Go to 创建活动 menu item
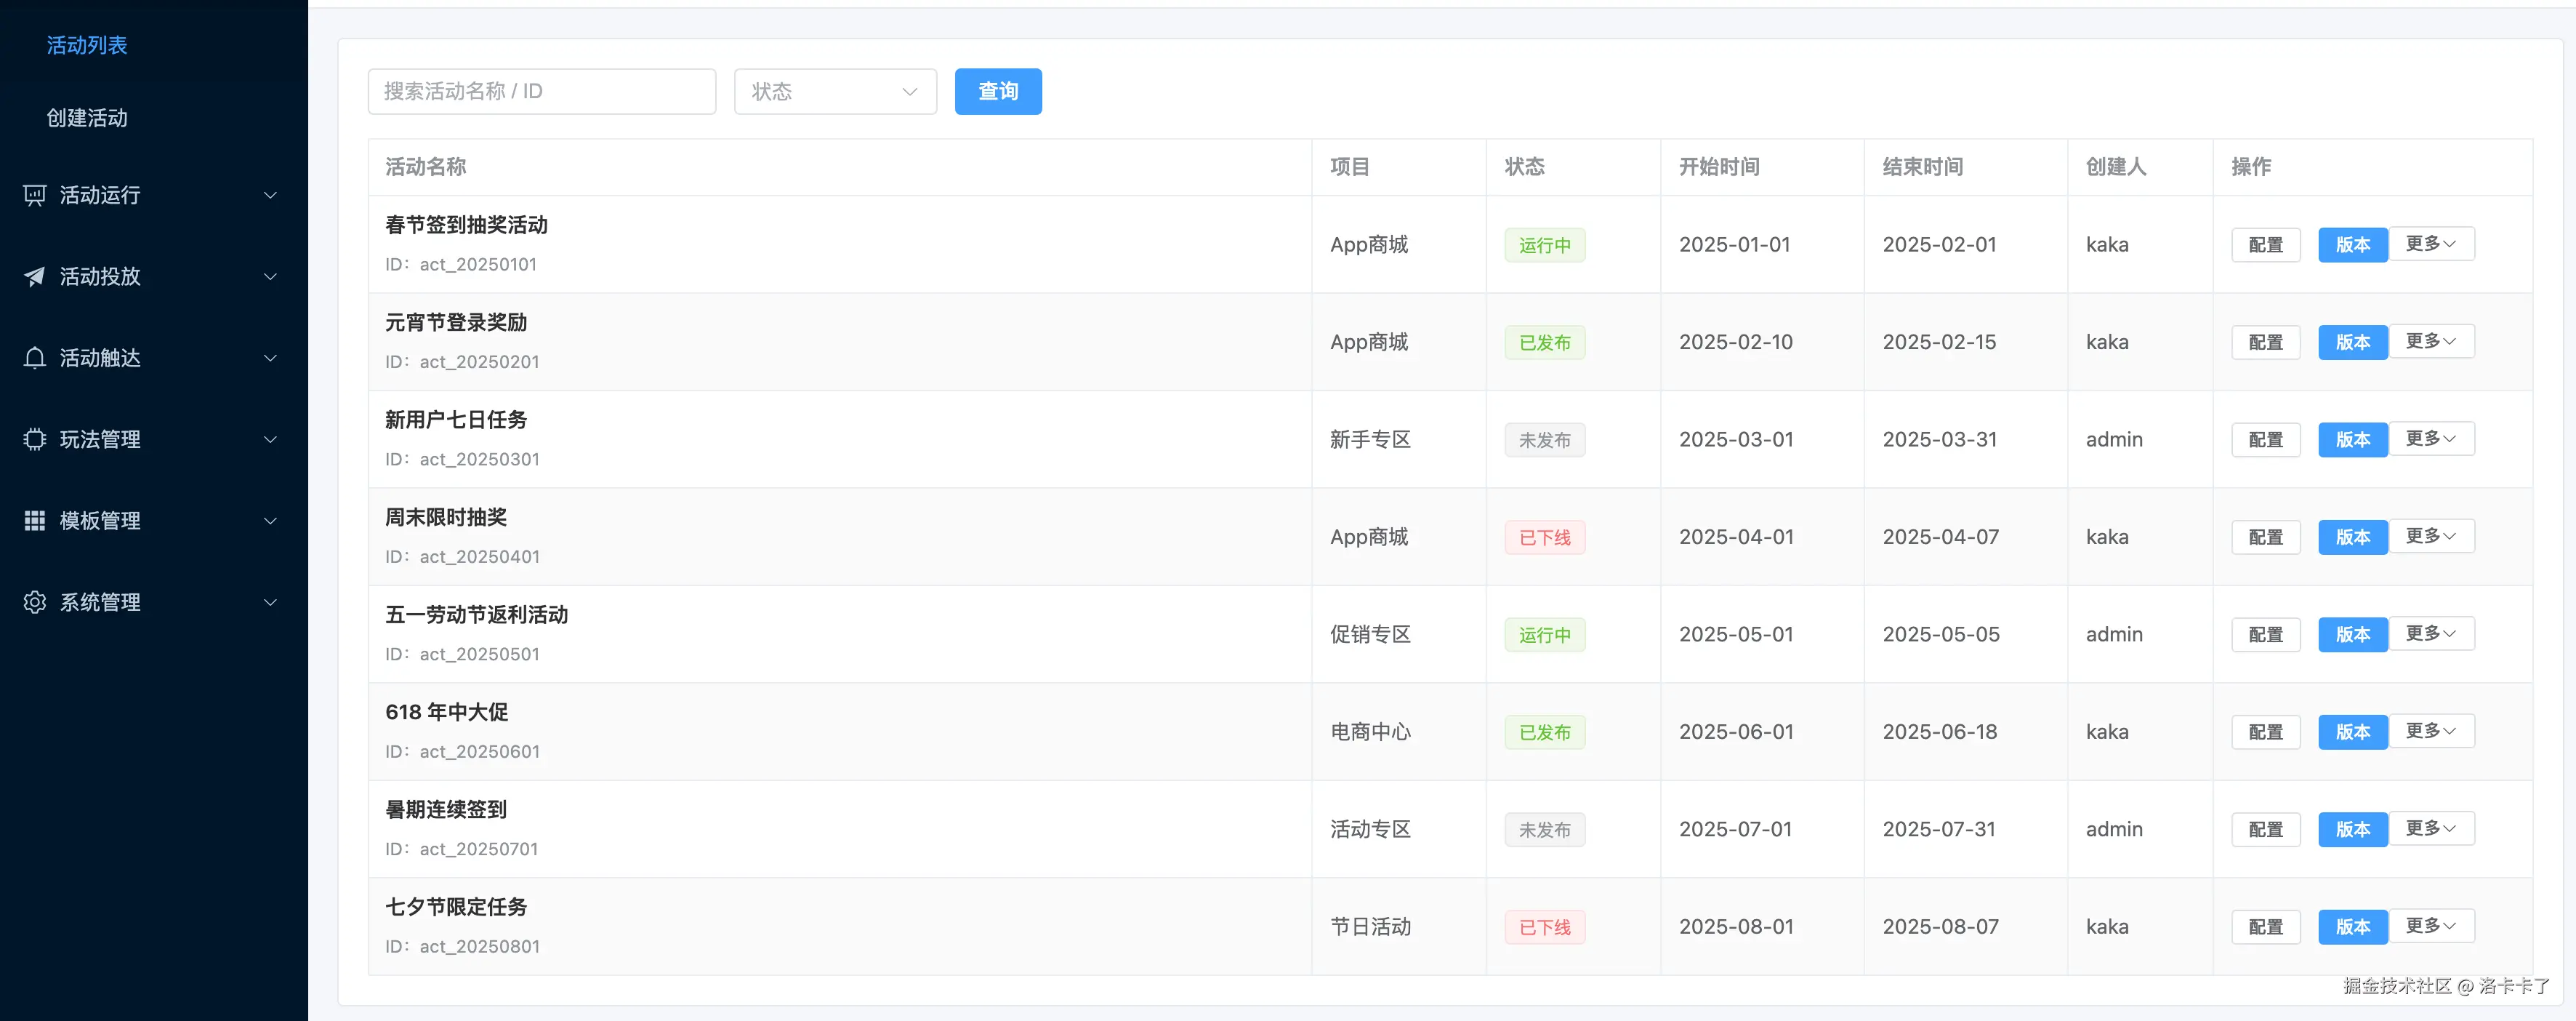 coord(87,118)
